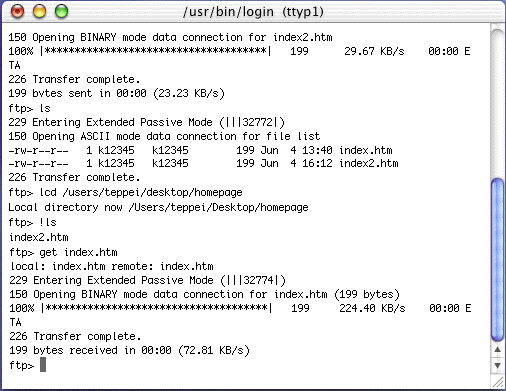Click the scrollbar track above the thumb
Screen dimensions: 506x391
click(497, 103)
